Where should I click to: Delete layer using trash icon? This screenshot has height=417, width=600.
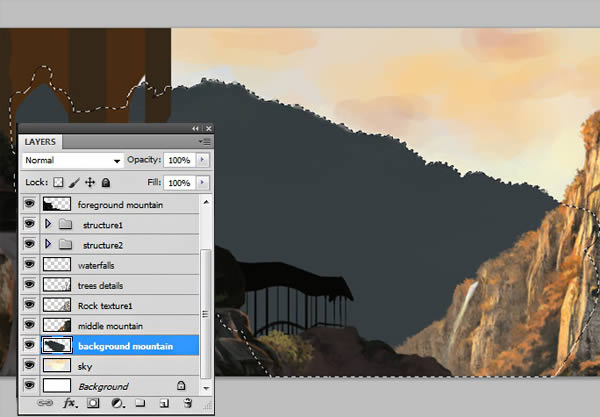click(188, 403)
